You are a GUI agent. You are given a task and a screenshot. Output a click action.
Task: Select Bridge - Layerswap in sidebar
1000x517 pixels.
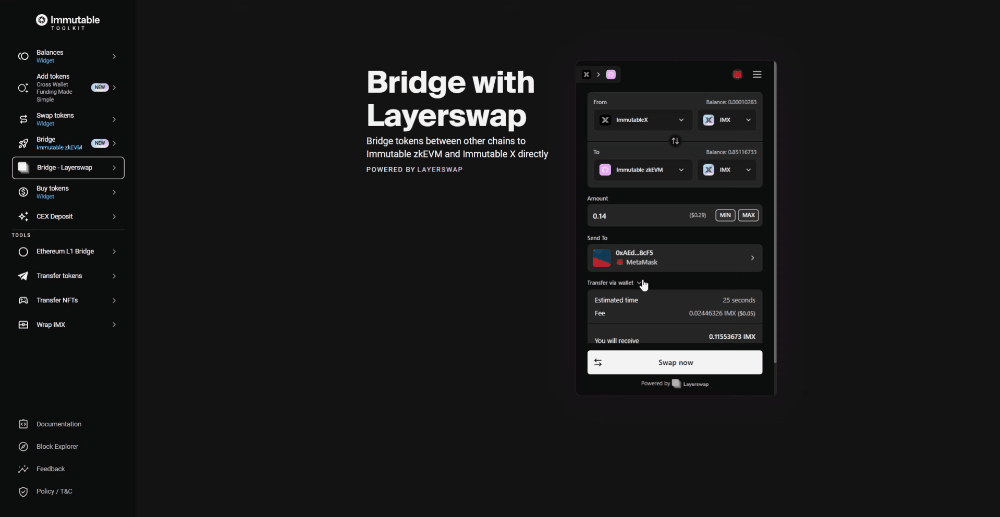68,168
